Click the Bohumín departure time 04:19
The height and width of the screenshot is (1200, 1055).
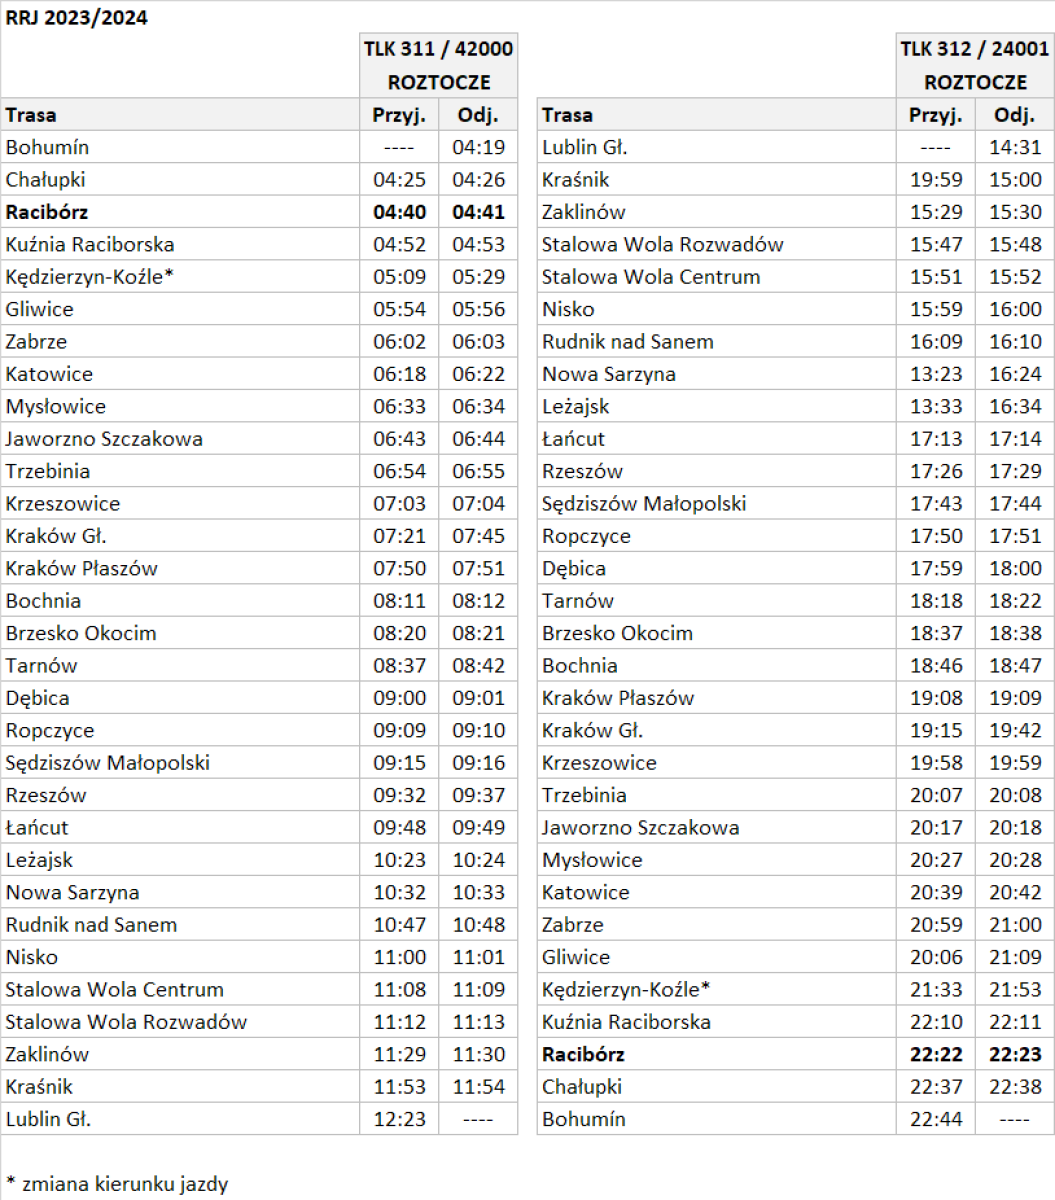pyautogui.click(x=478, y=147)
